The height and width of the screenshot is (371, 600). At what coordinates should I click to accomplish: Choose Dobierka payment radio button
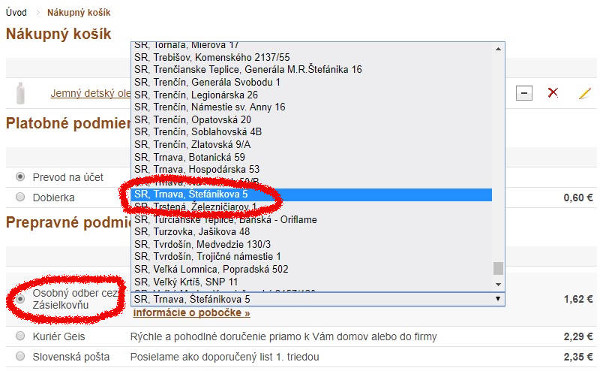[x=20, y=197]
